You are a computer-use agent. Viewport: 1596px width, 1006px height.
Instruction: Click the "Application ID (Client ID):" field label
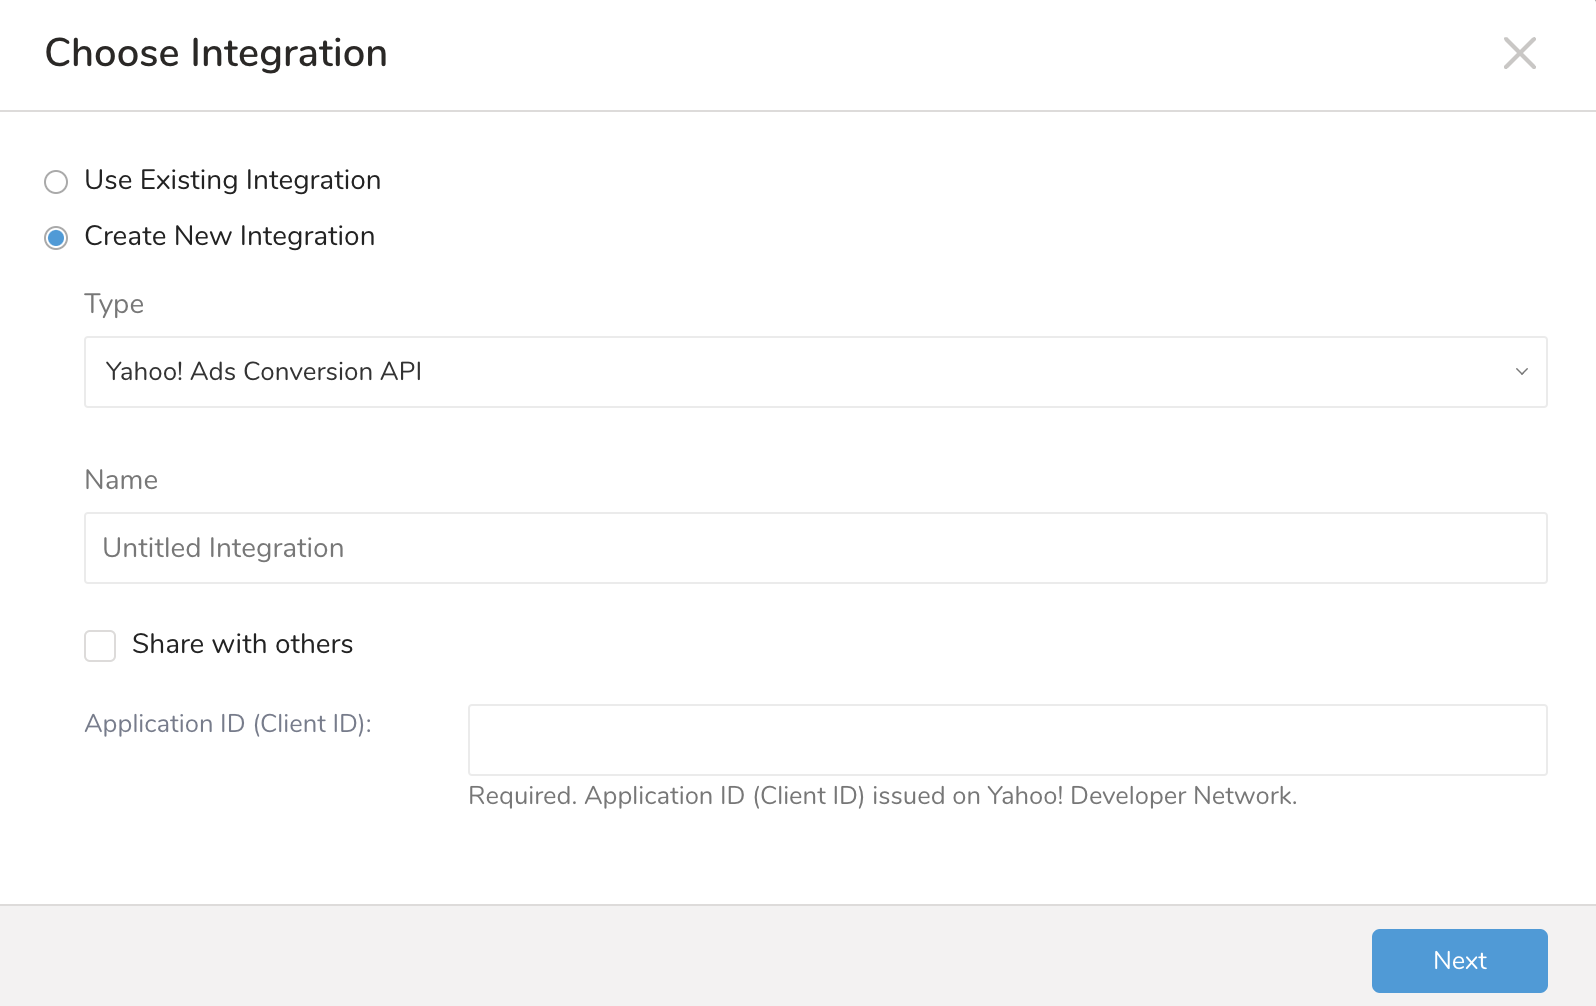(x=228, y=724)
